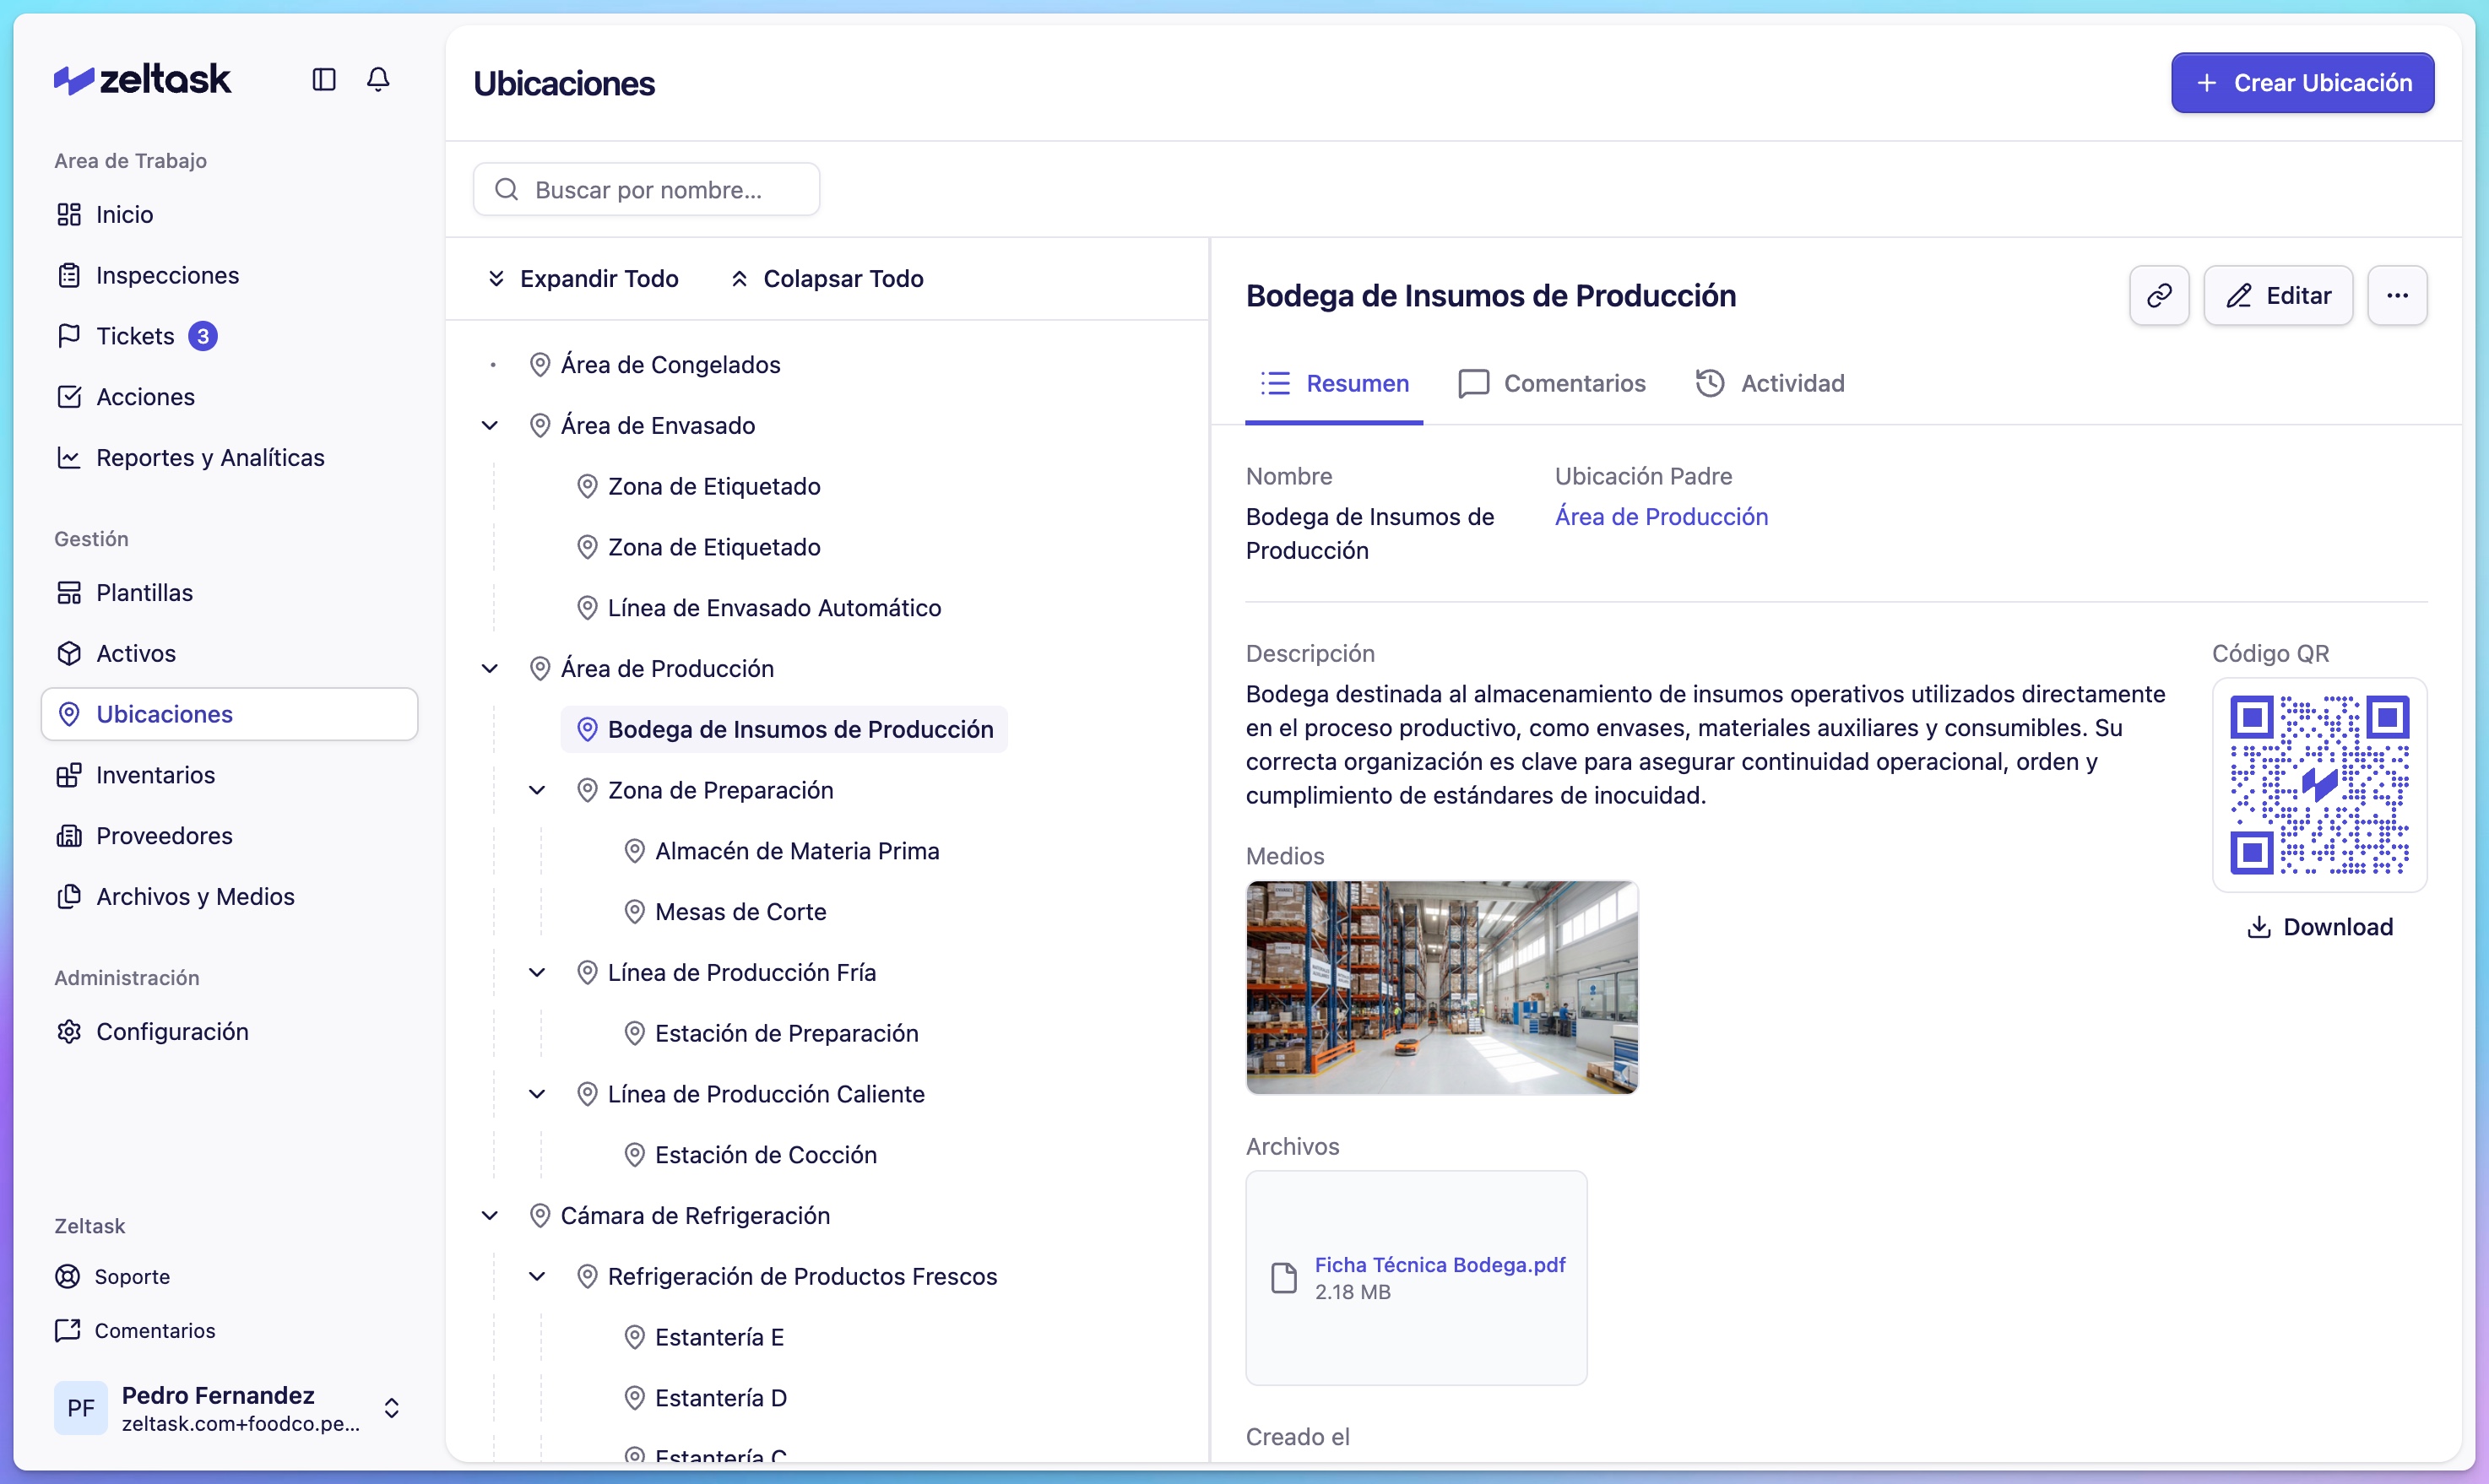
Task: Click the copy link icon button
Action: (x=2158, y=295)
